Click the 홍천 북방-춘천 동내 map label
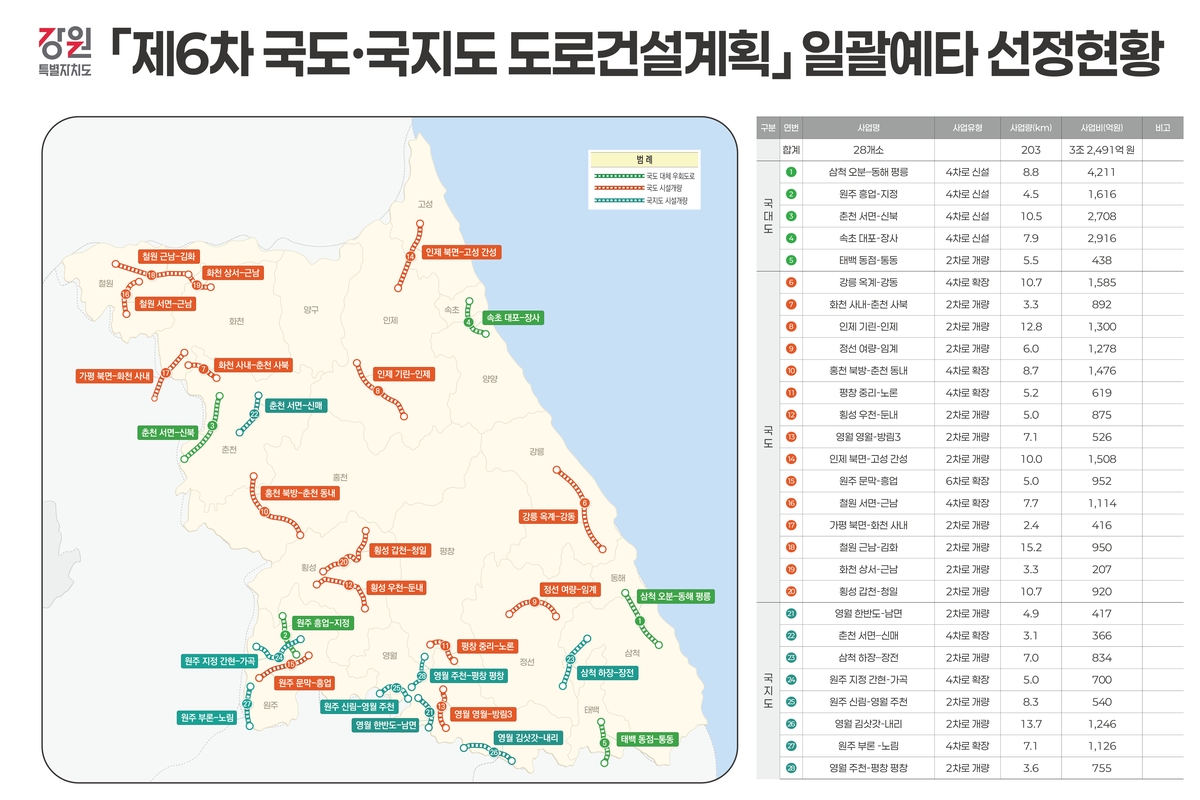Image resolution: width=1200 pixels, height=800 pixels. click(x=301, y=493)
